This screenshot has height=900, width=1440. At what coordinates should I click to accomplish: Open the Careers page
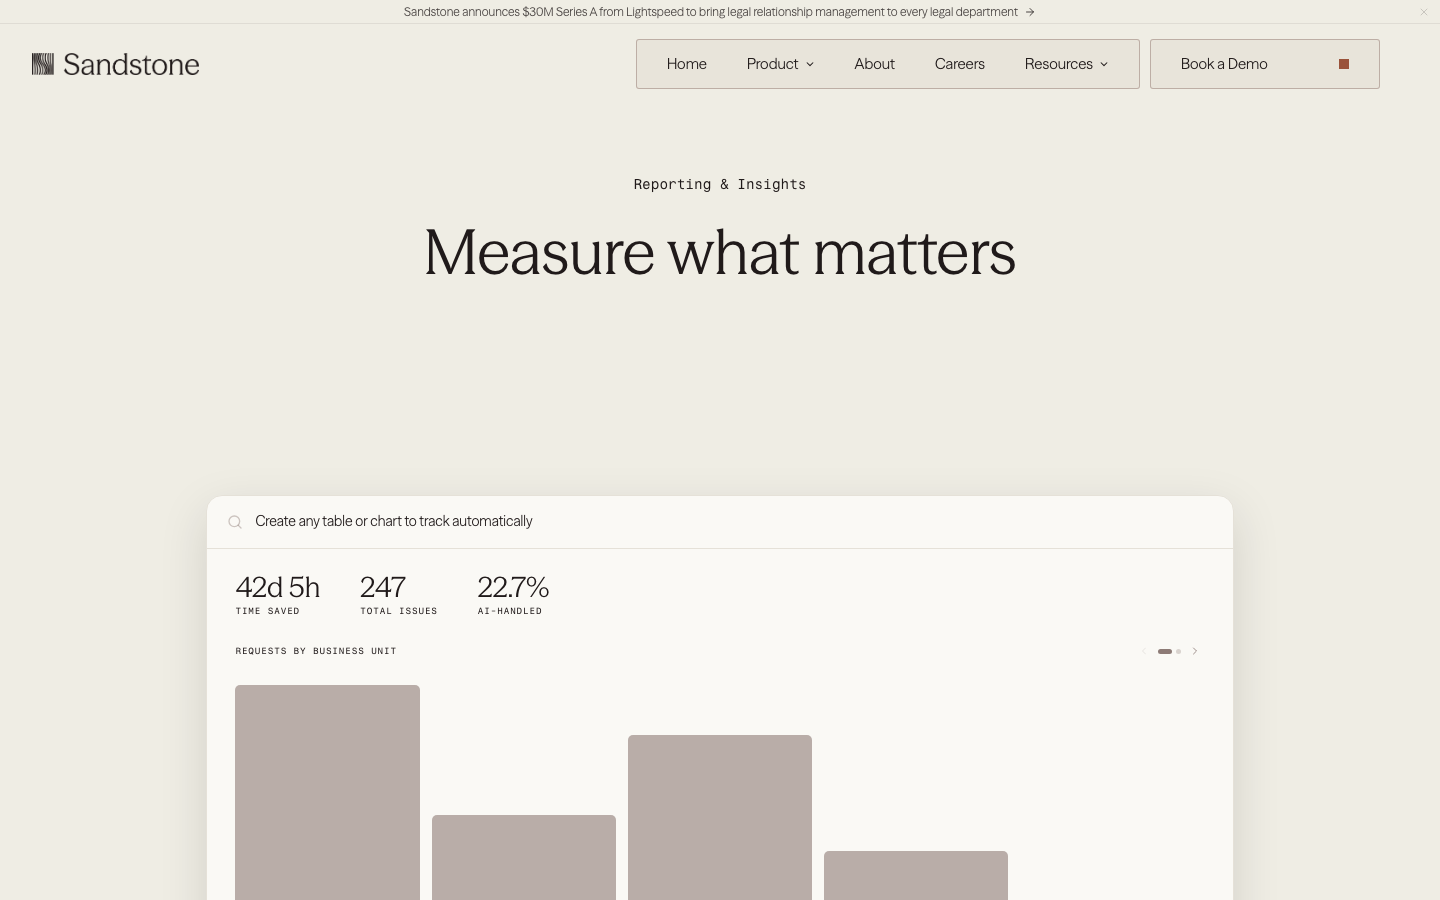tap(960, 64)
